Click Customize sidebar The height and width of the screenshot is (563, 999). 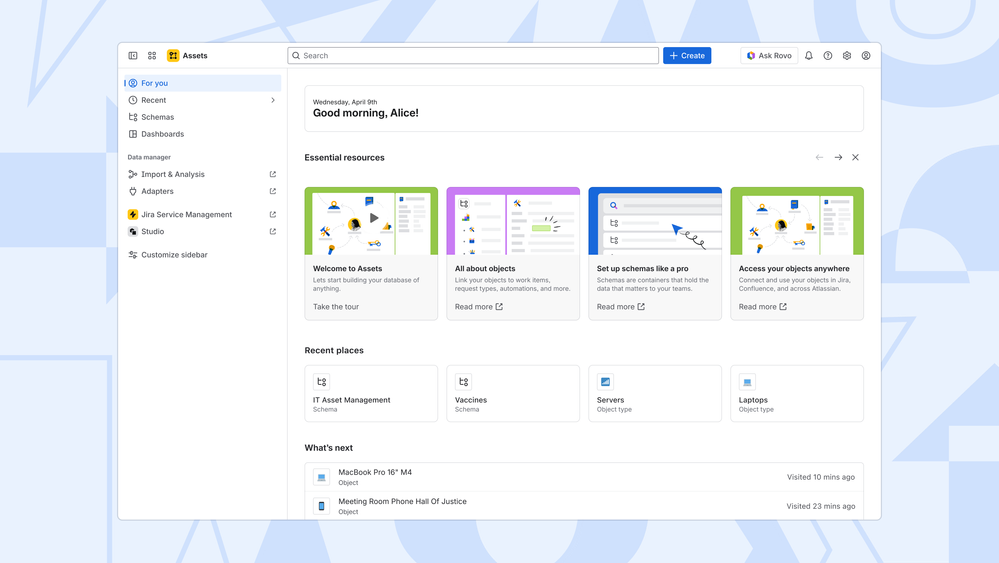pyautogui.click(x=202, y=255)
